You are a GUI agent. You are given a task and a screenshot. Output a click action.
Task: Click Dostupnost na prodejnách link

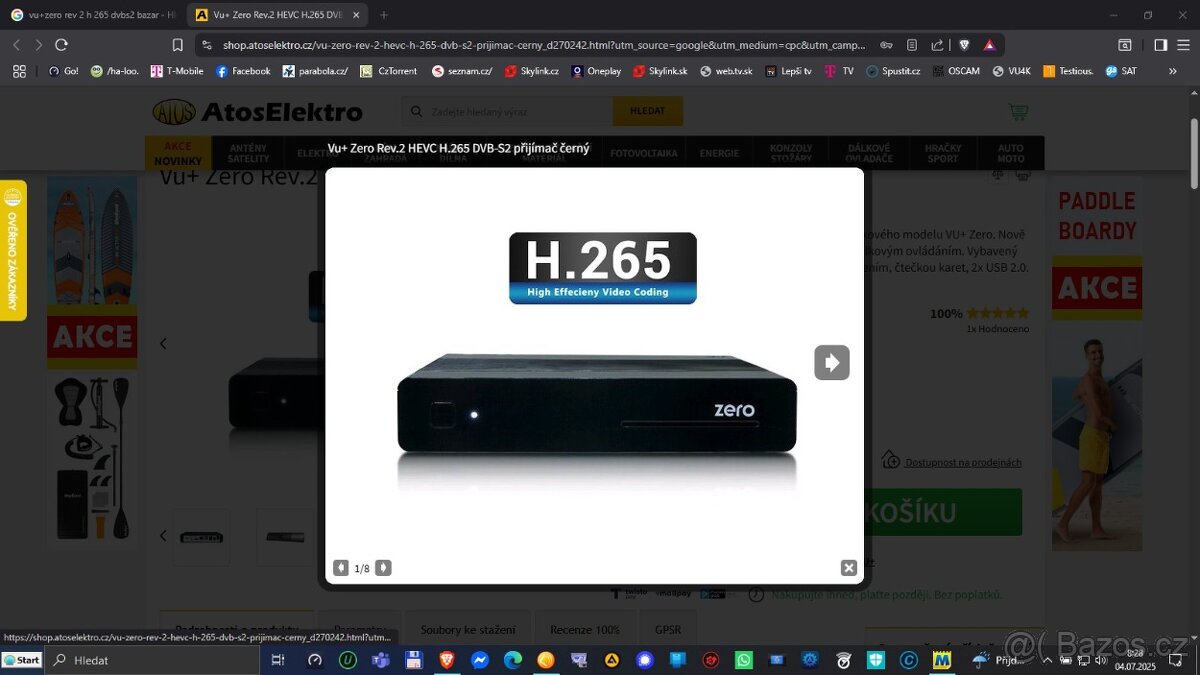pyautogui.click(x=963, y=462)
